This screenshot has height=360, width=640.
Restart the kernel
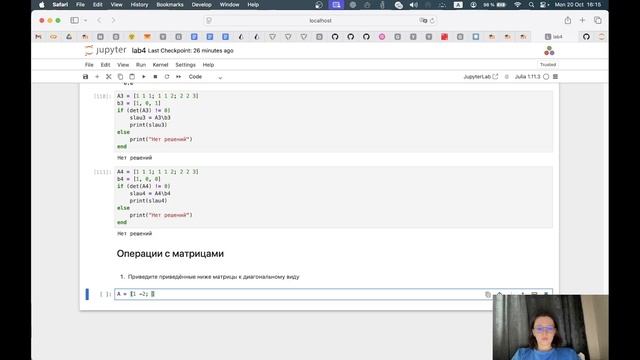(167, 77)
